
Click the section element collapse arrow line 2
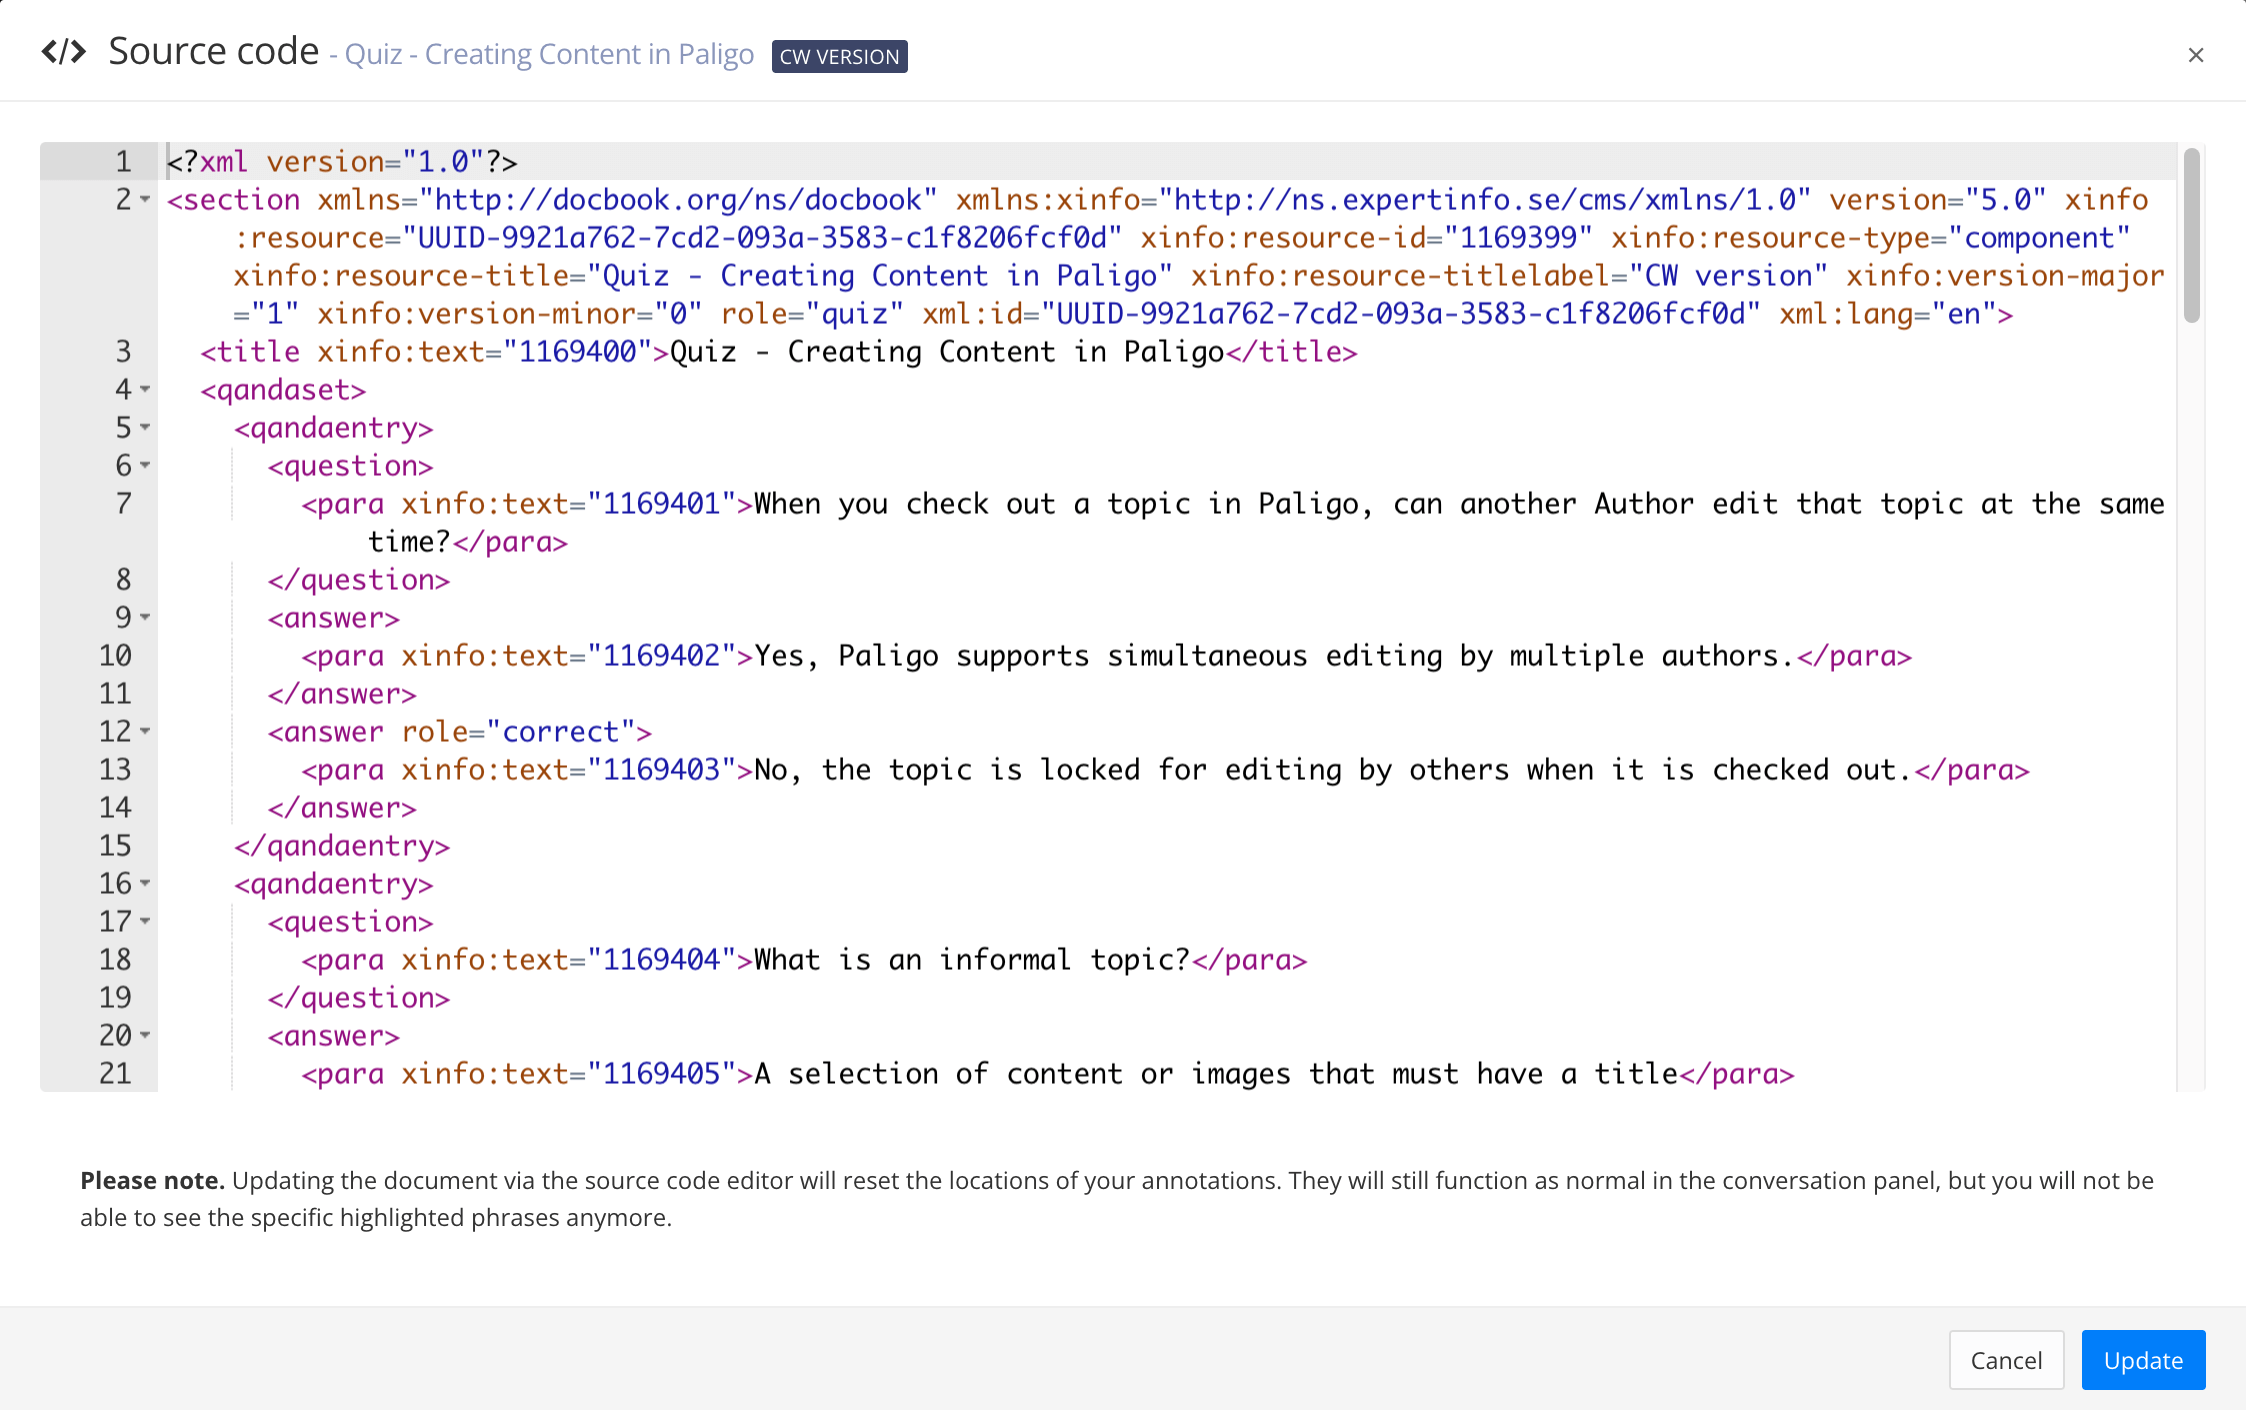pos(145,198)
